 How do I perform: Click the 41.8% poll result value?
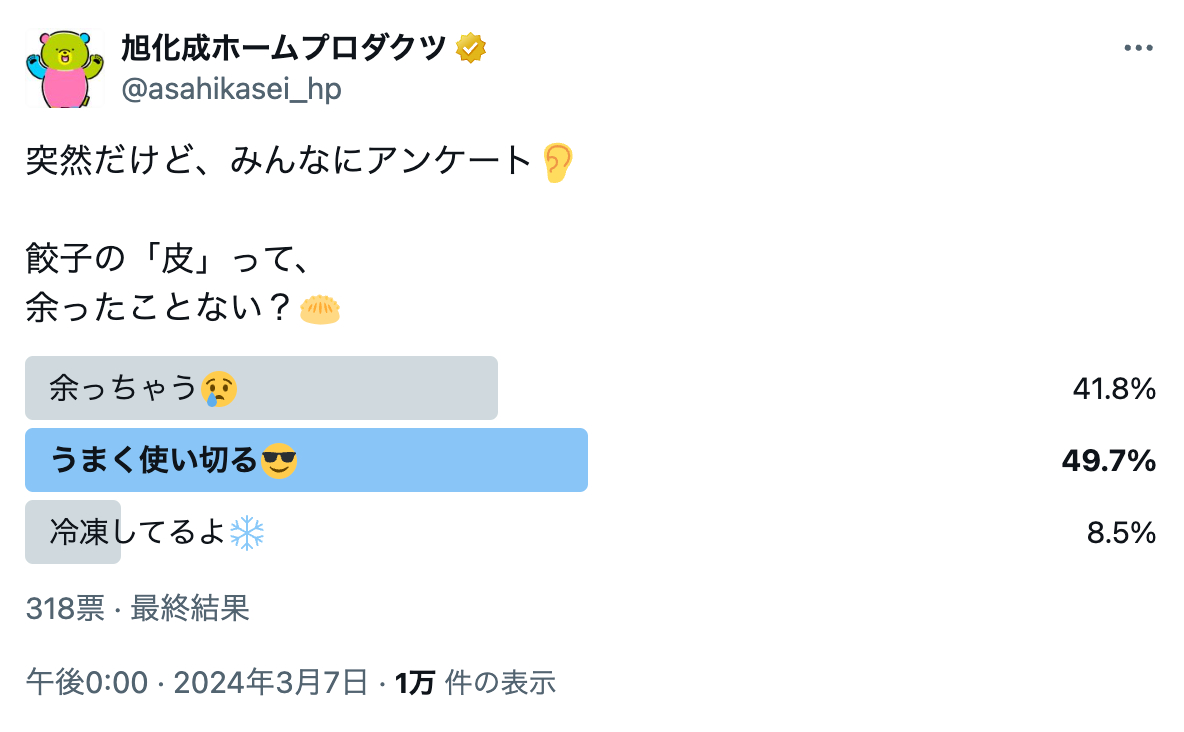1114,388
